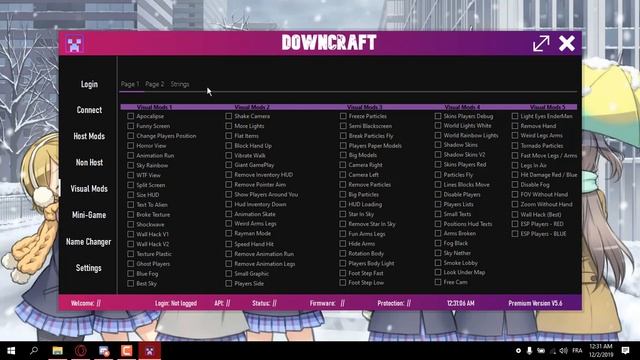640x360 pixels.
Task: Check the Hide Arms option
Action: tap(343, 244)
